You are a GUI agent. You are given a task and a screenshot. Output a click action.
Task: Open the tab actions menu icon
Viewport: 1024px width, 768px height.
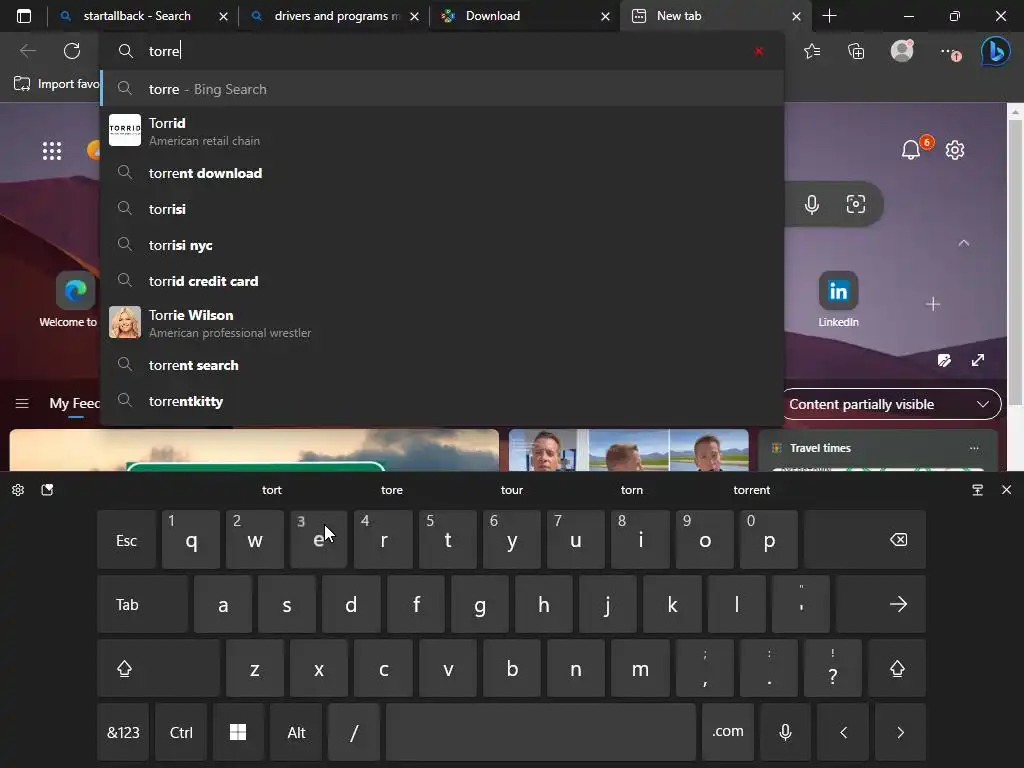click(x=24, y=16)
